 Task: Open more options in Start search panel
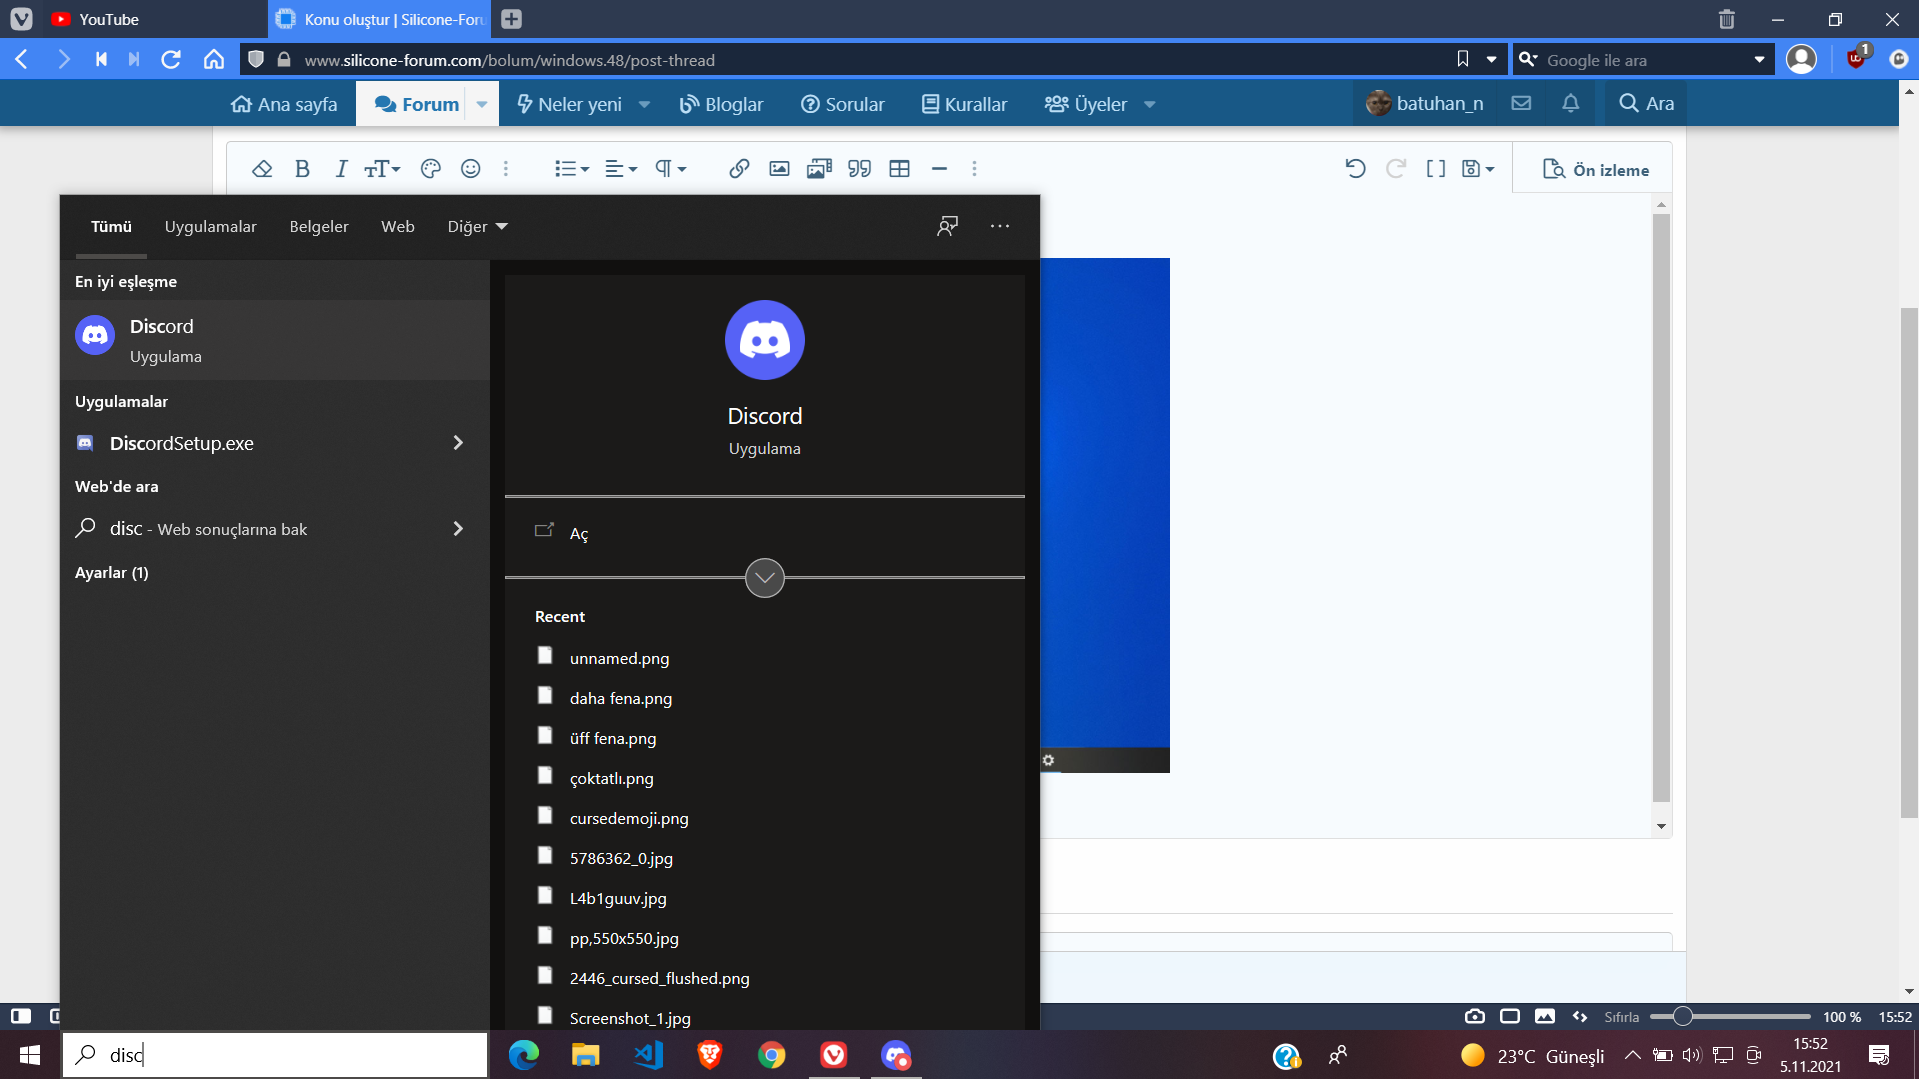click(1000, 226)
